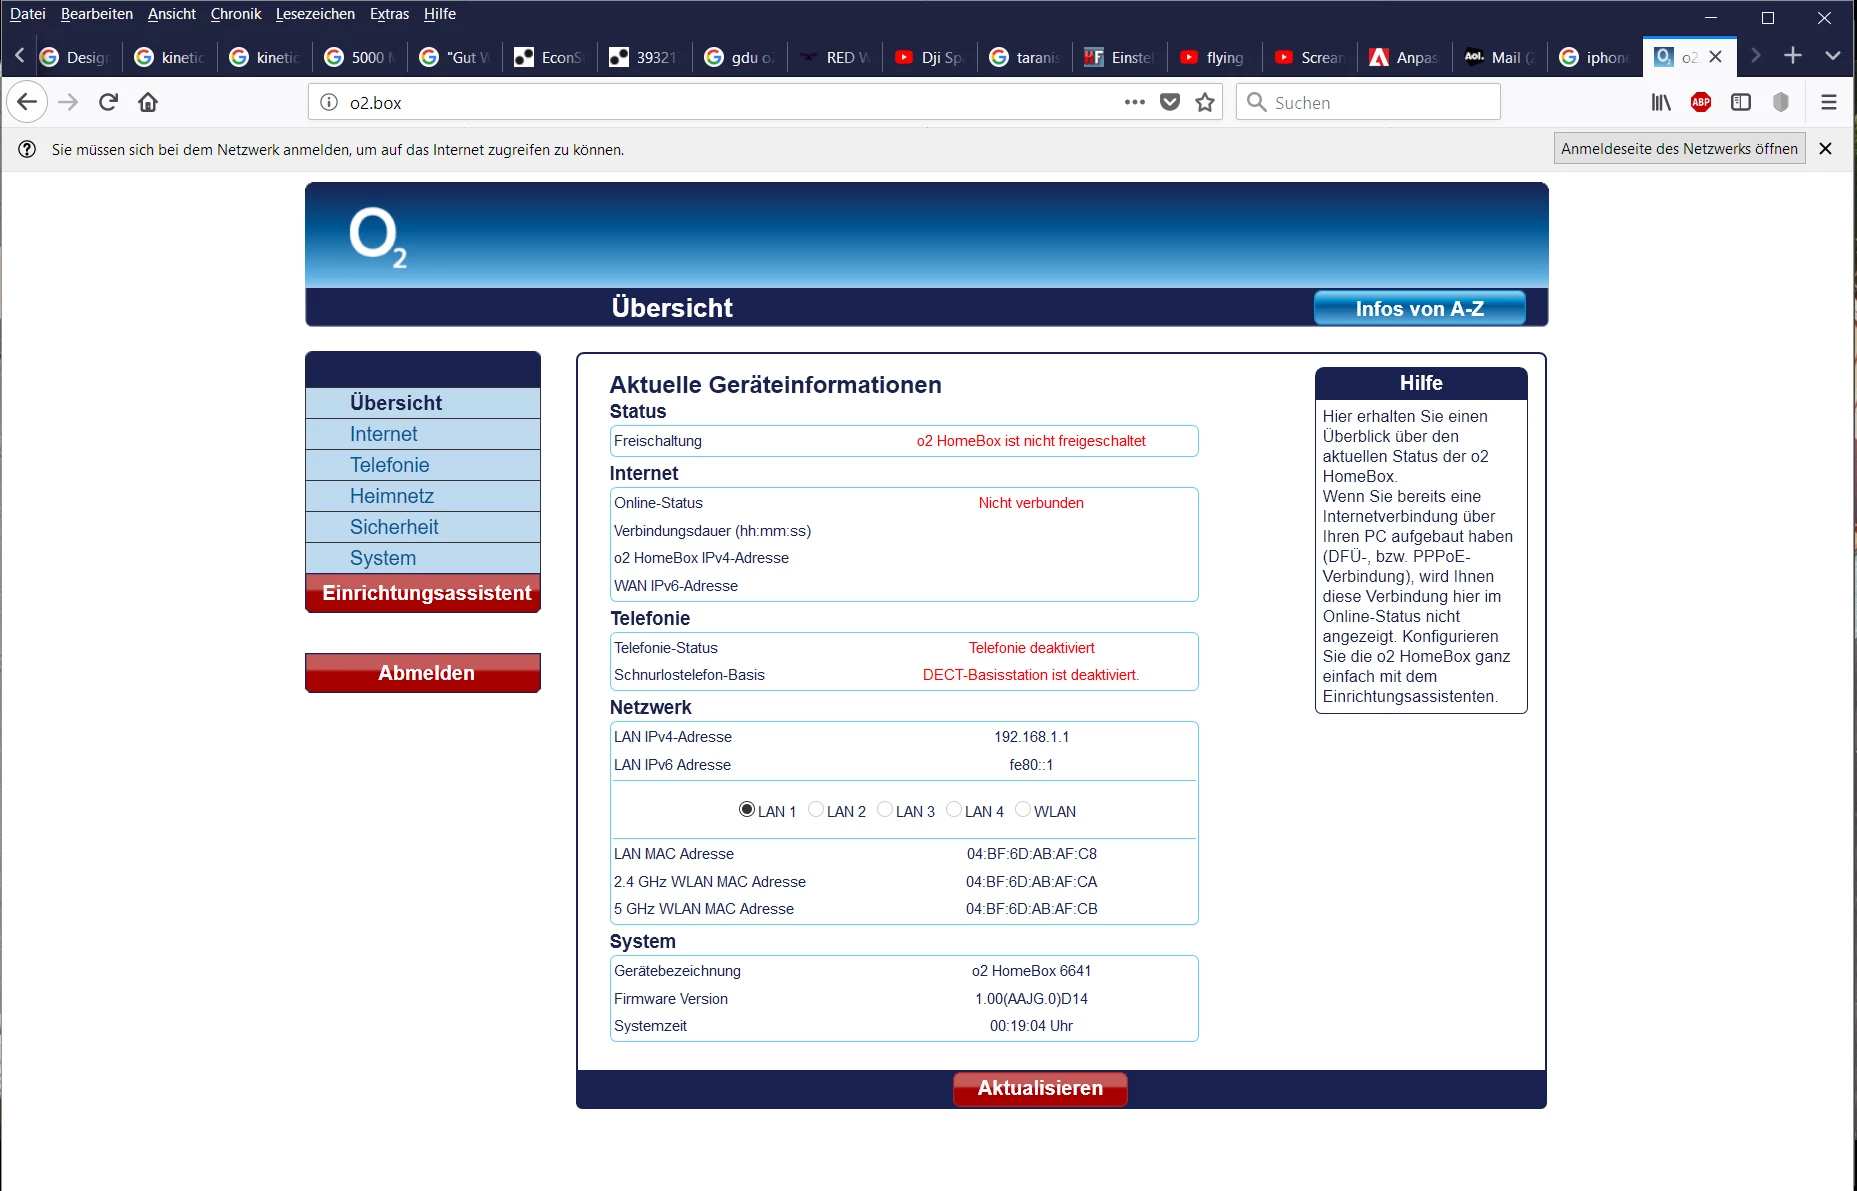The image size is (1857, 1191).
Task: Open the Datei menu
Action: [28, 14]
